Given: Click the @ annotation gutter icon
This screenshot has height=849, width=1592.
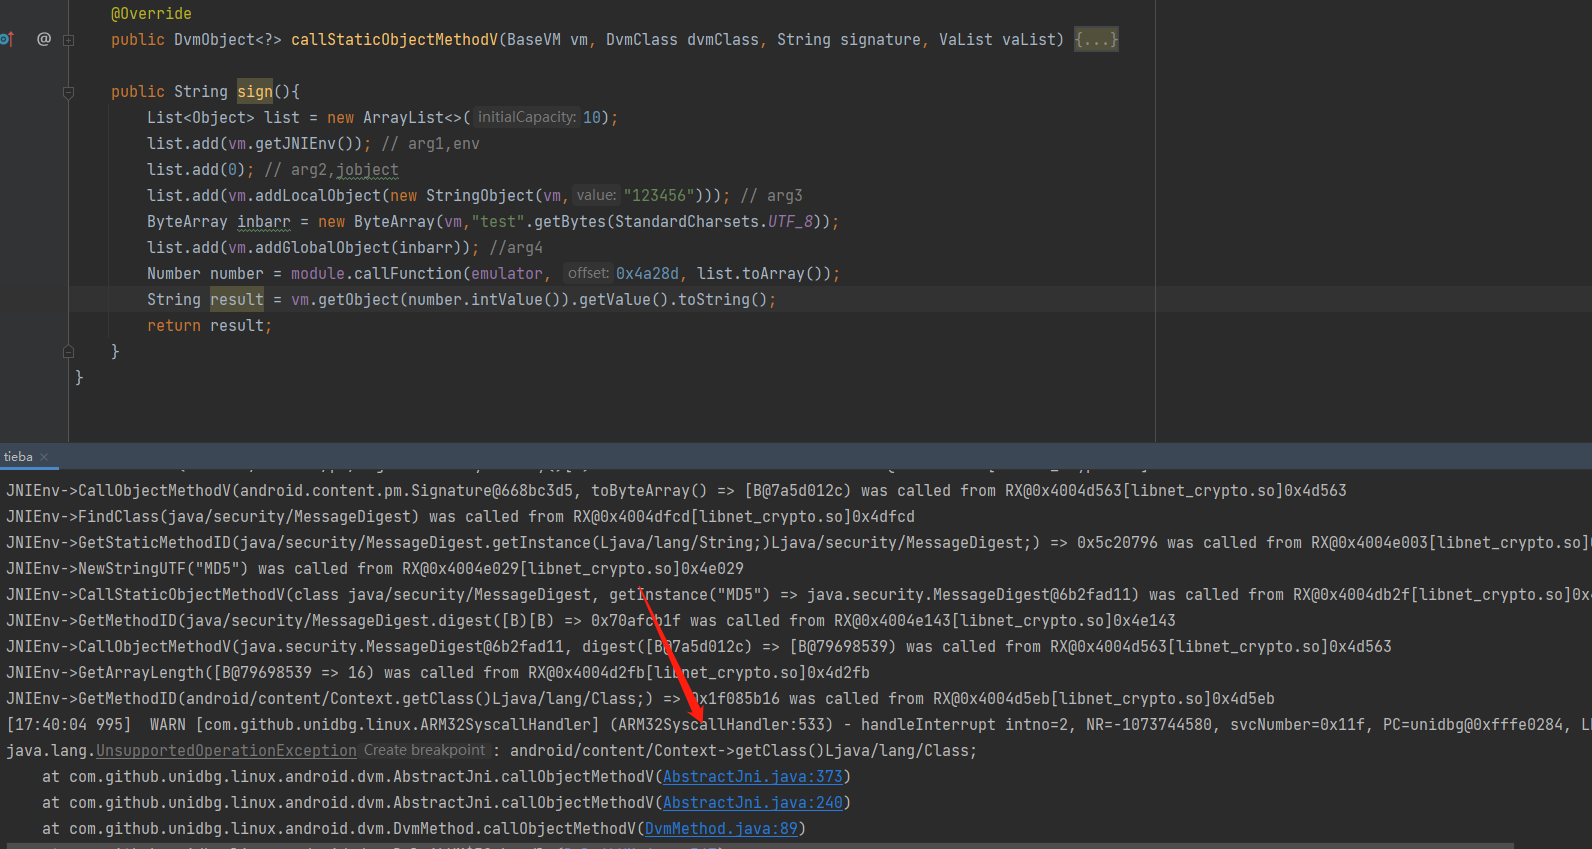Looking at the screenshot, I should pos(44,39).
